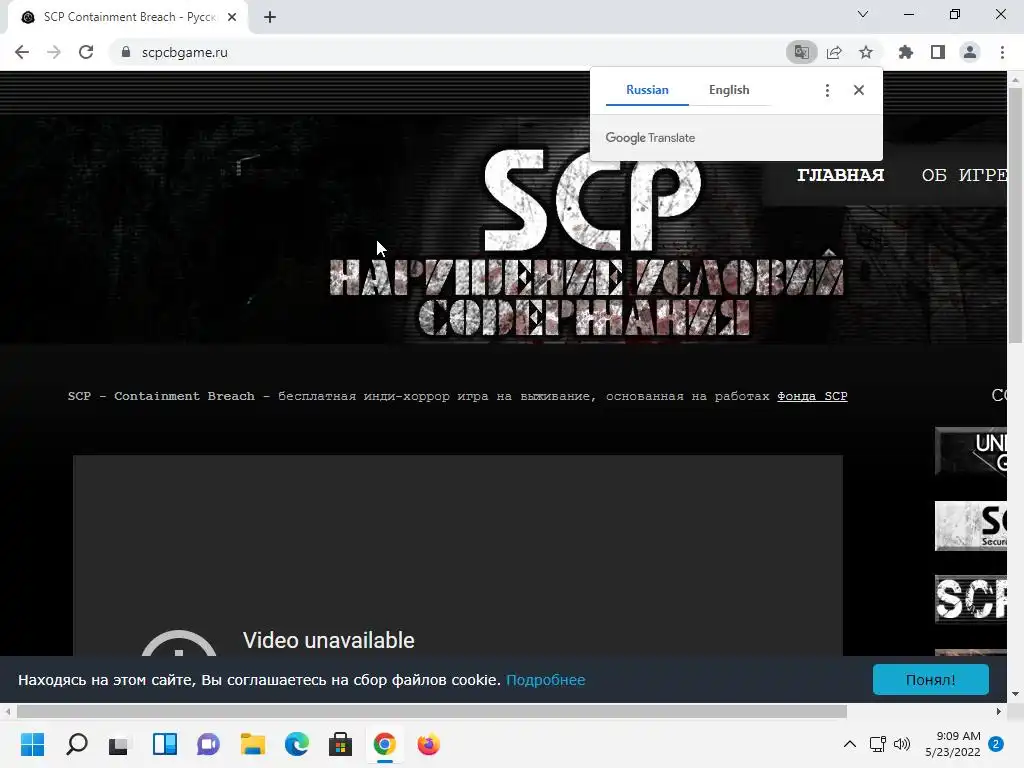Click the Подробнее cookie link
Viewport: 1024px width, 768px height.
(545, 680)
